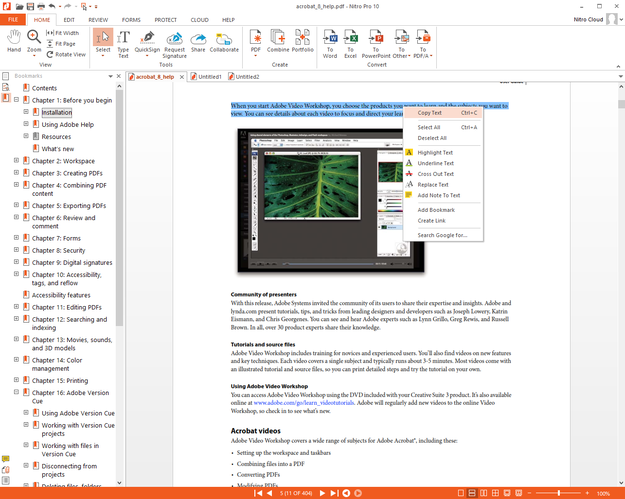Expand Chapter 7: Forms bookmark
Screen dimensions: 625x499
tap(16, 238)
